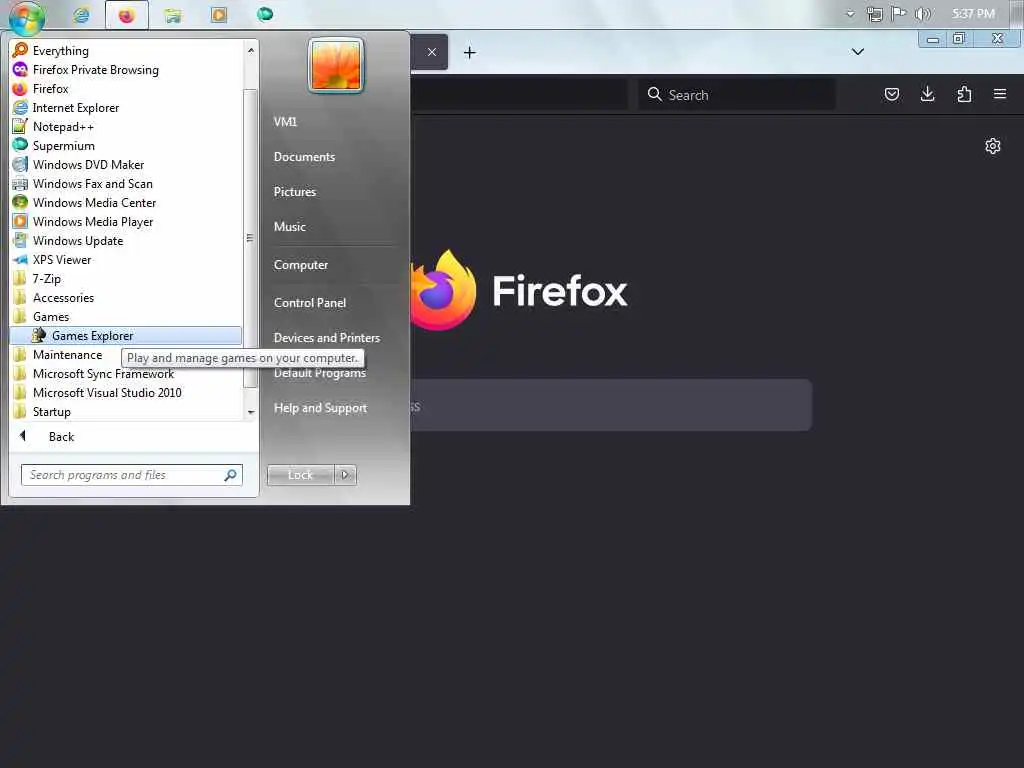Open Firefox Extensions puzzle icon

pos(964,94)
